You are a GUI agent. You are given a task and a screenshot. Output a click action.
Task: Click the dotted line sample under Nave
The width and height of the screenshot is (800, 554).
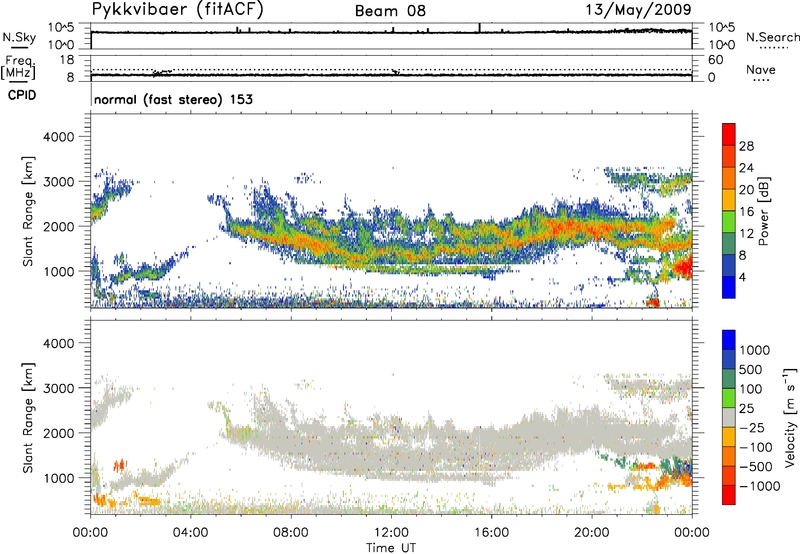click(761, 80)
